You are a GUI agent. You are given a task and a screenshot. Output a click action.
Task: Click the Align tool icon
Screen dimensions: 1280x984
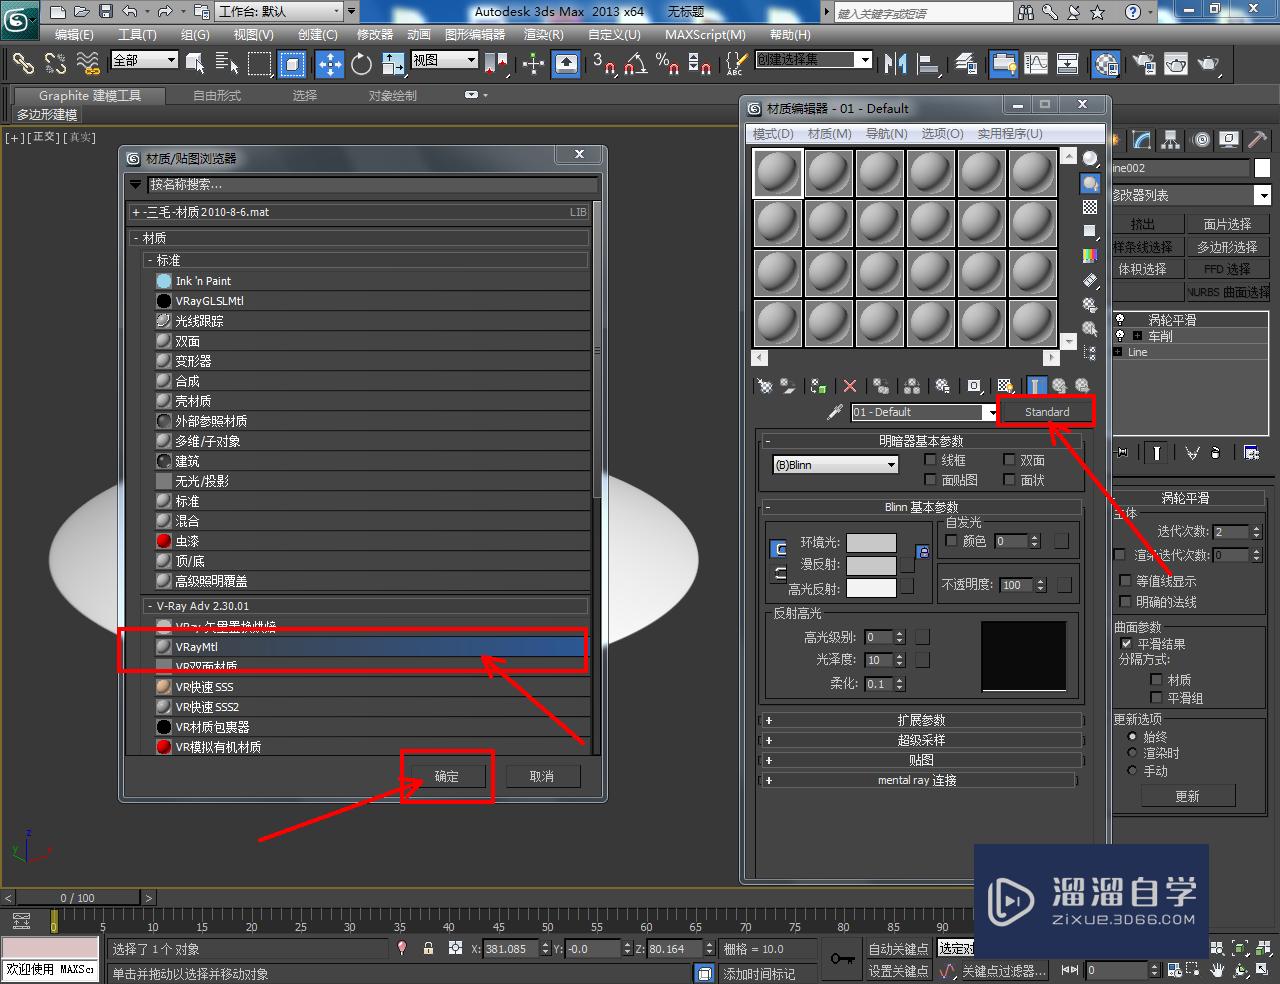pos(929,64)
